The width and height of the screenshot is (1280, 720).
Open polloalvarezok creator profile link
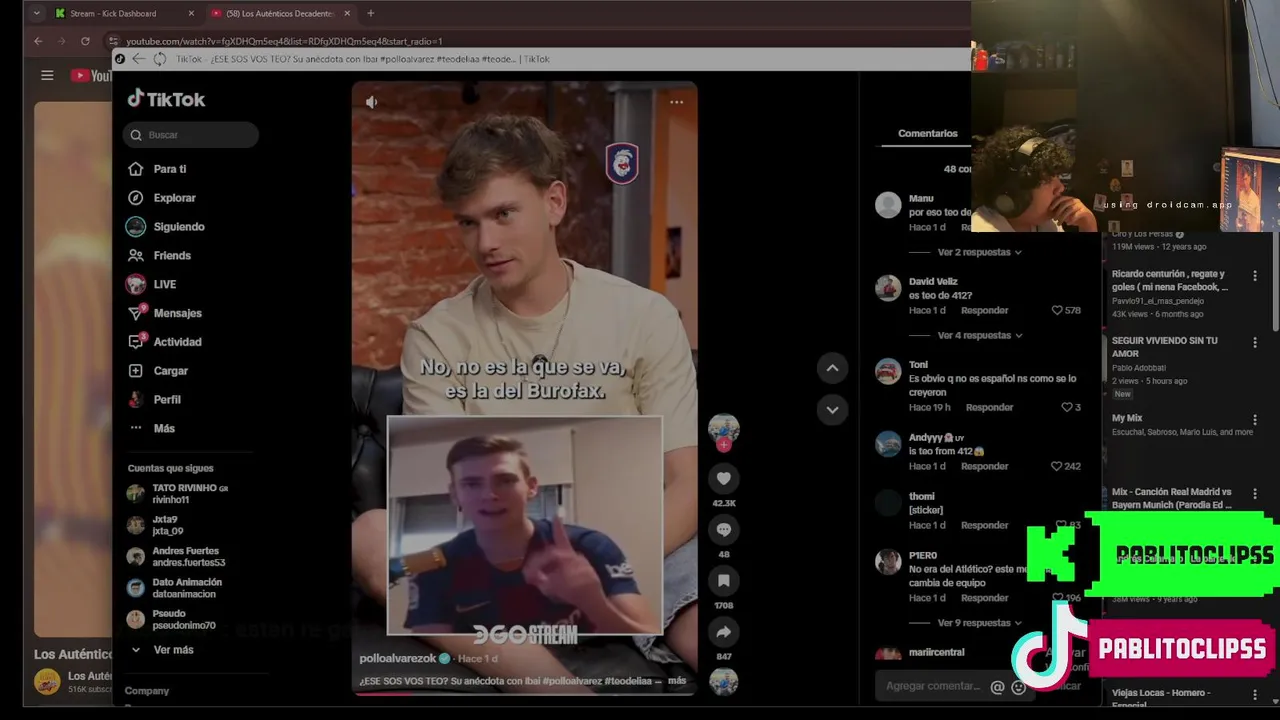398,658
